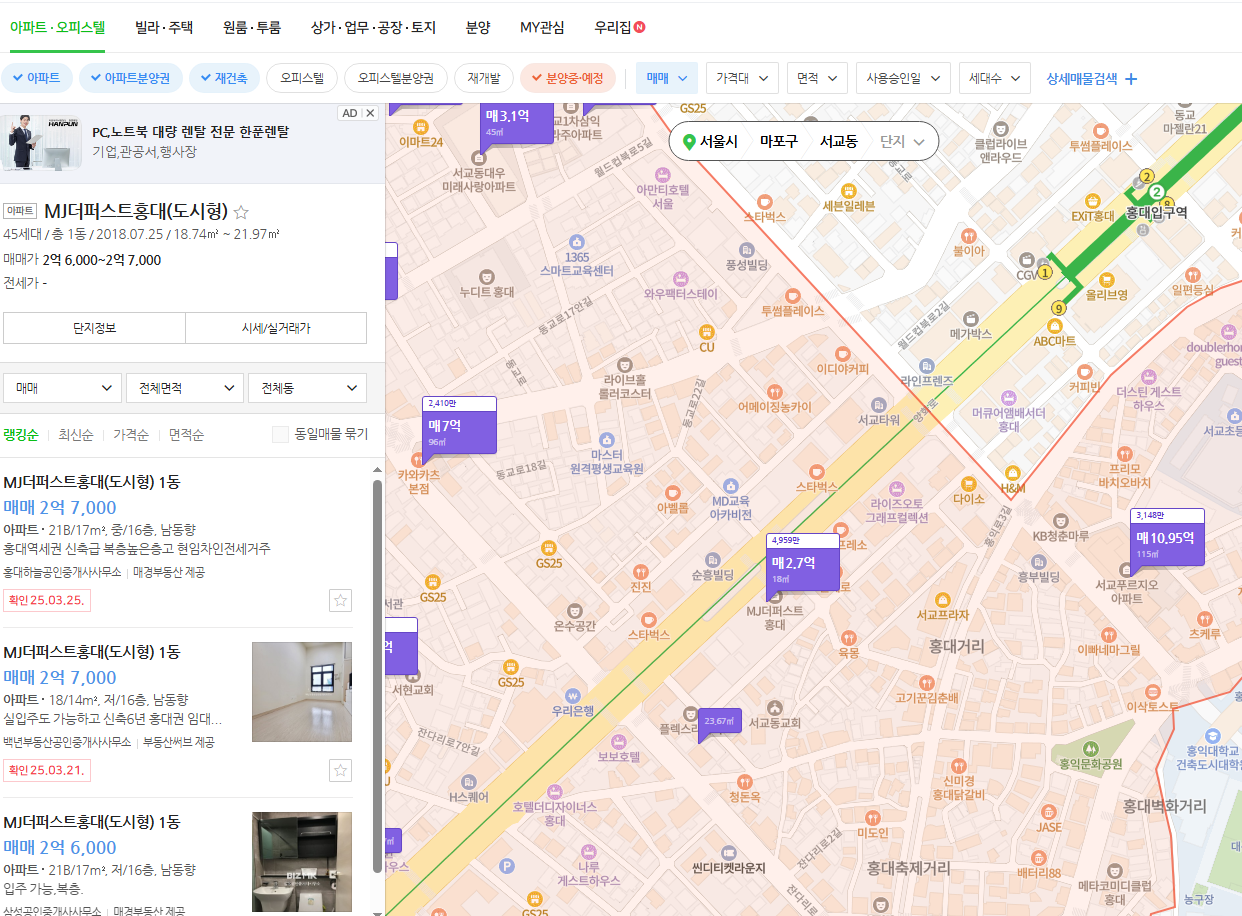Click the CU convenience store map icon

[706, 332]
